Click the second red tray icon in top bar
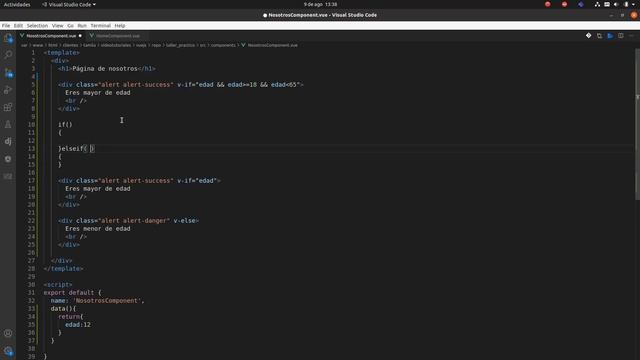640x360 pixels. (x=564, y=4)
